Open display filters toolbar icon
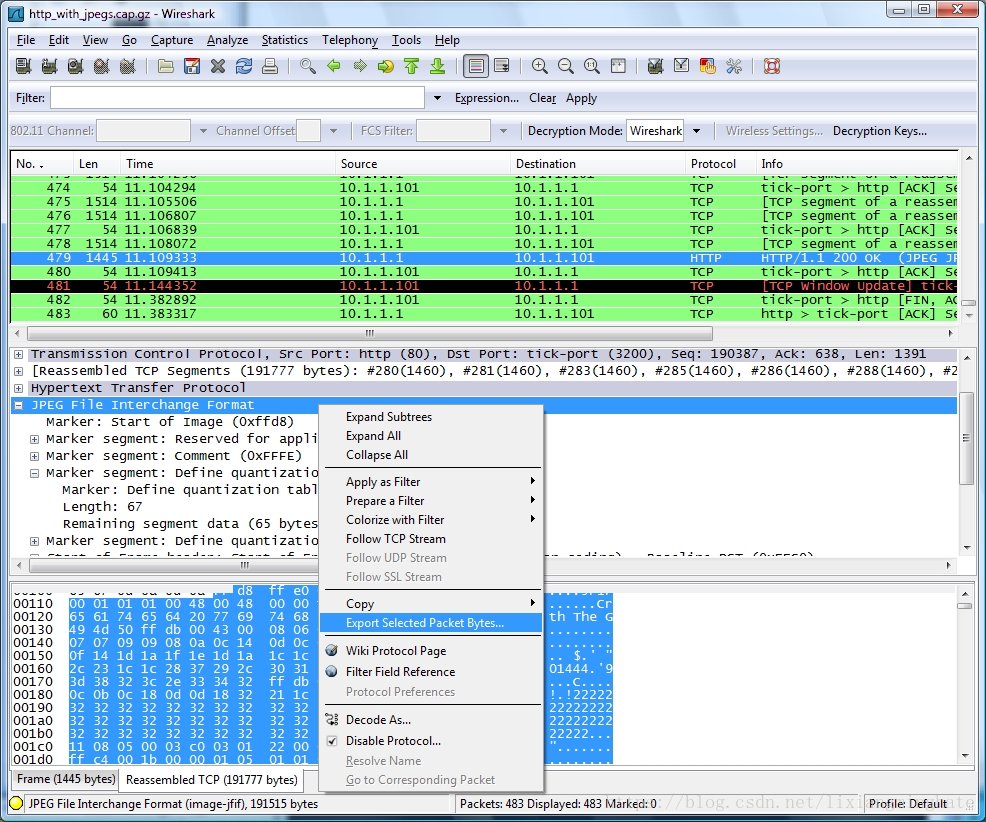The width and height of the screenshot is (986, 822). click(681, 66)
